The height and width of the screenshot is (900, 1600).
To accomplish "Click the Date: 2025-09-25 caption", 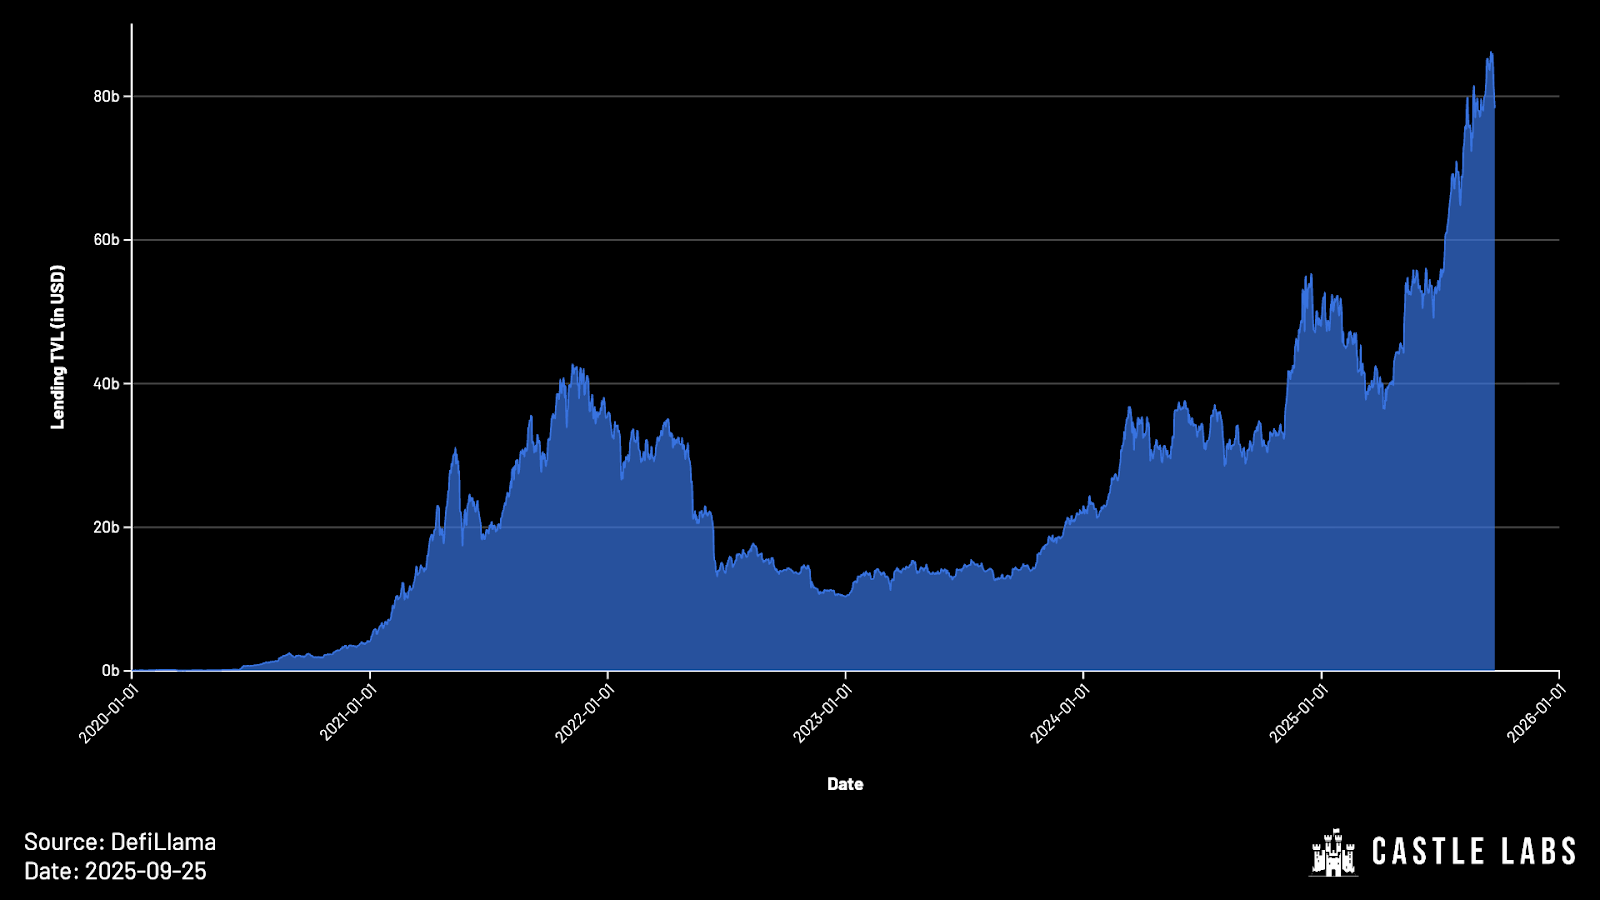I will point(115,871).
